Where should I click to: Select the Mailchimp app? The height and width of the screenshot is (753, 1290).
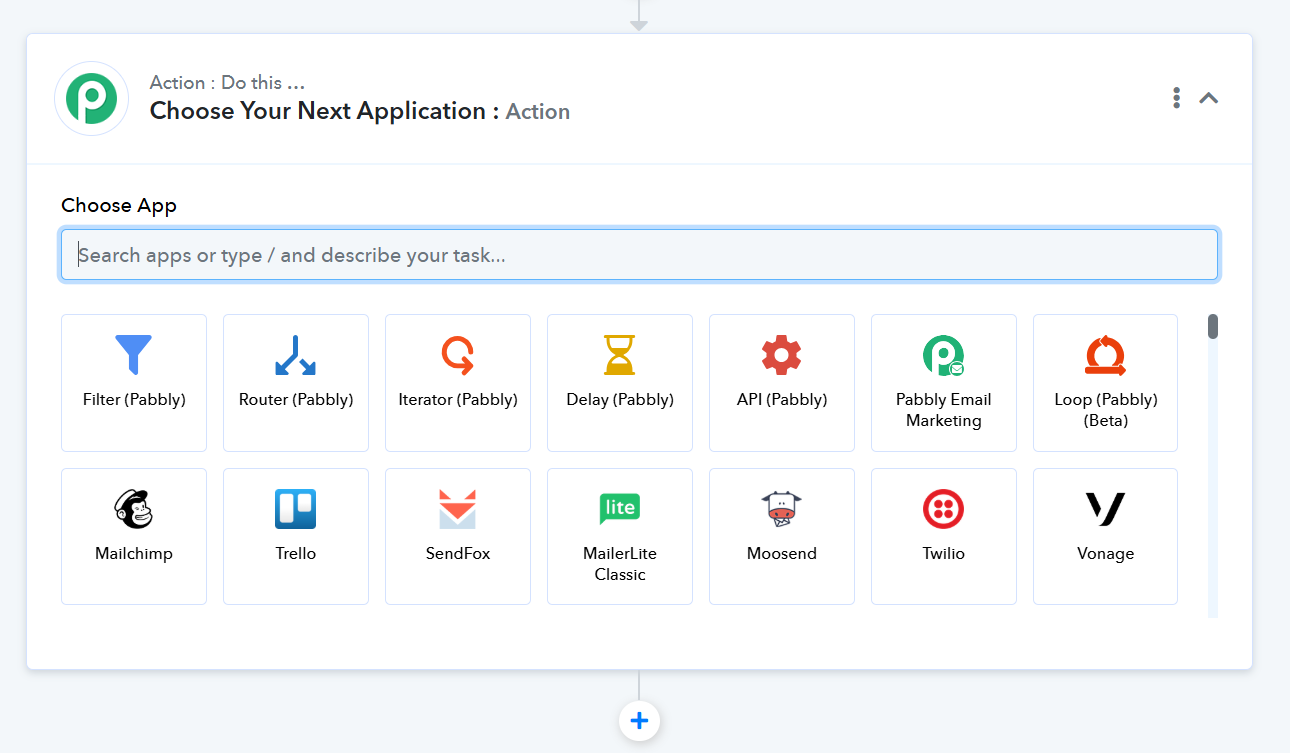point(133,536)
